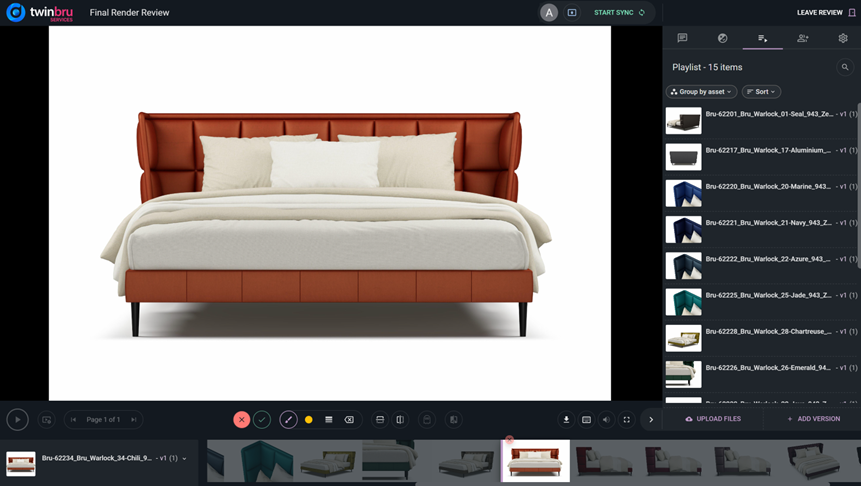Click Add Version
This screenshot has width=861, height=486.
point(813,419)
